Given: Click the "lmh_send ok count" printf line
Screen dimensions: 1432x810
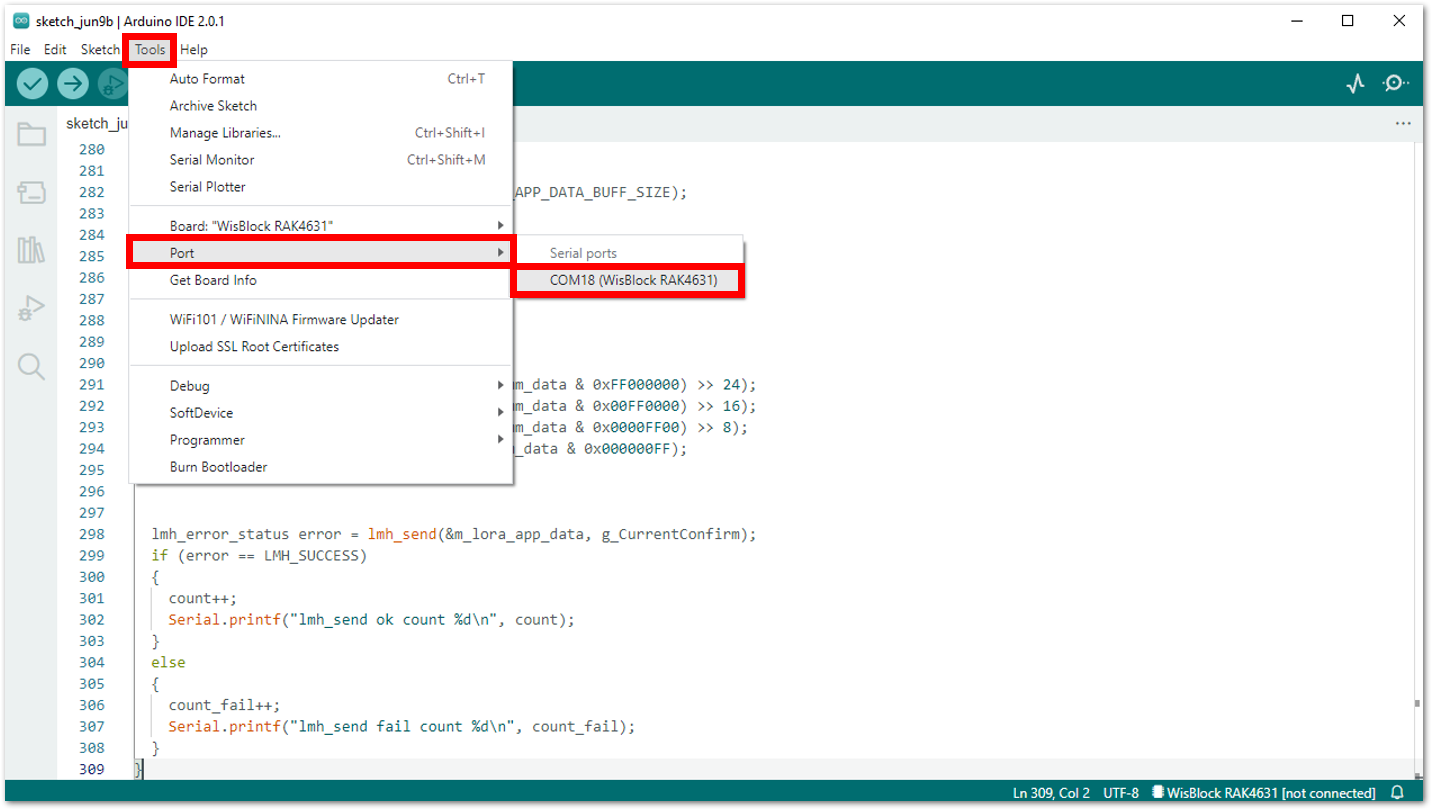Looking at the screenshot, I should coord(372,619).
